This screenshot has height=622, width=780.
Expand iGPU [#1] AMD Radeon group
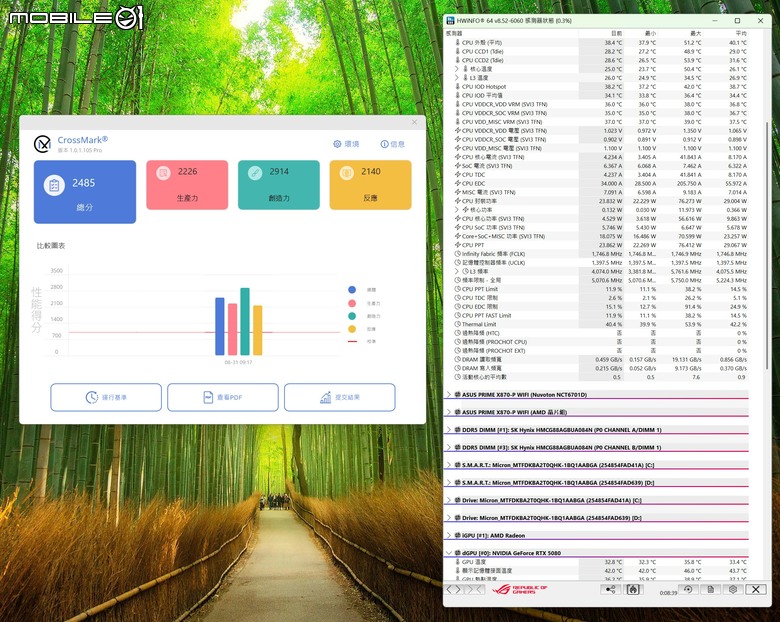pos(449,535)
